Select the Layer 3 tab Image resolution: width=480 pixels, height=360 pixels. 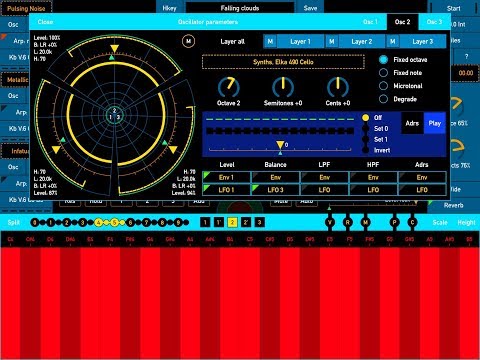(x=422, y=42)
